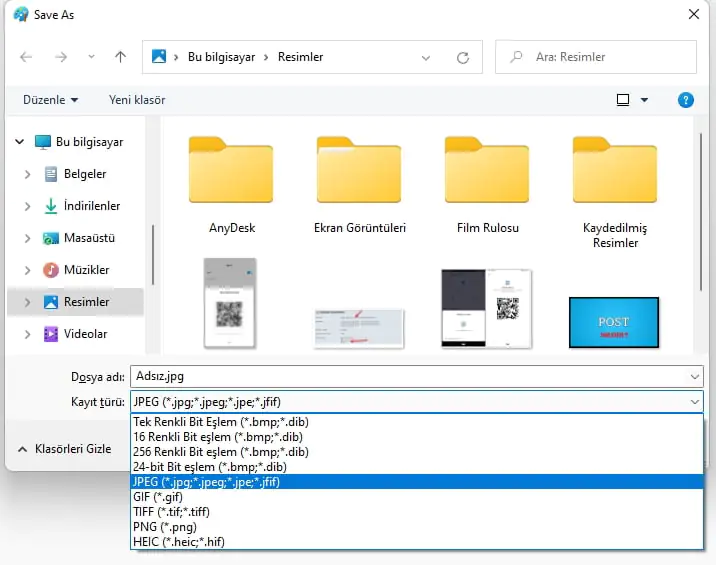This screenshot has height=565, width=716.
Task: Click the Dosya adı filename field
Action: 410,377
